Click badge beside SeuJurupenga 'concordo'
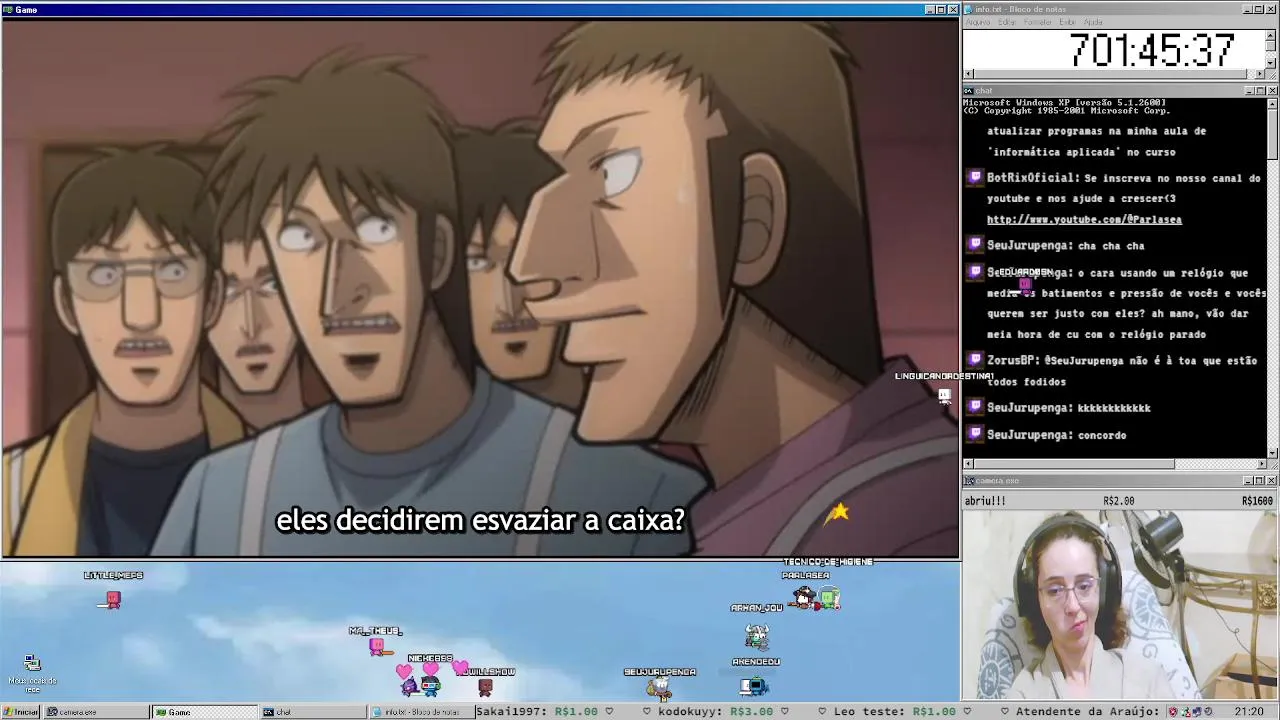Image resolution: width=1280 pixels, height=720 pixels. click(x=975, y=434)
